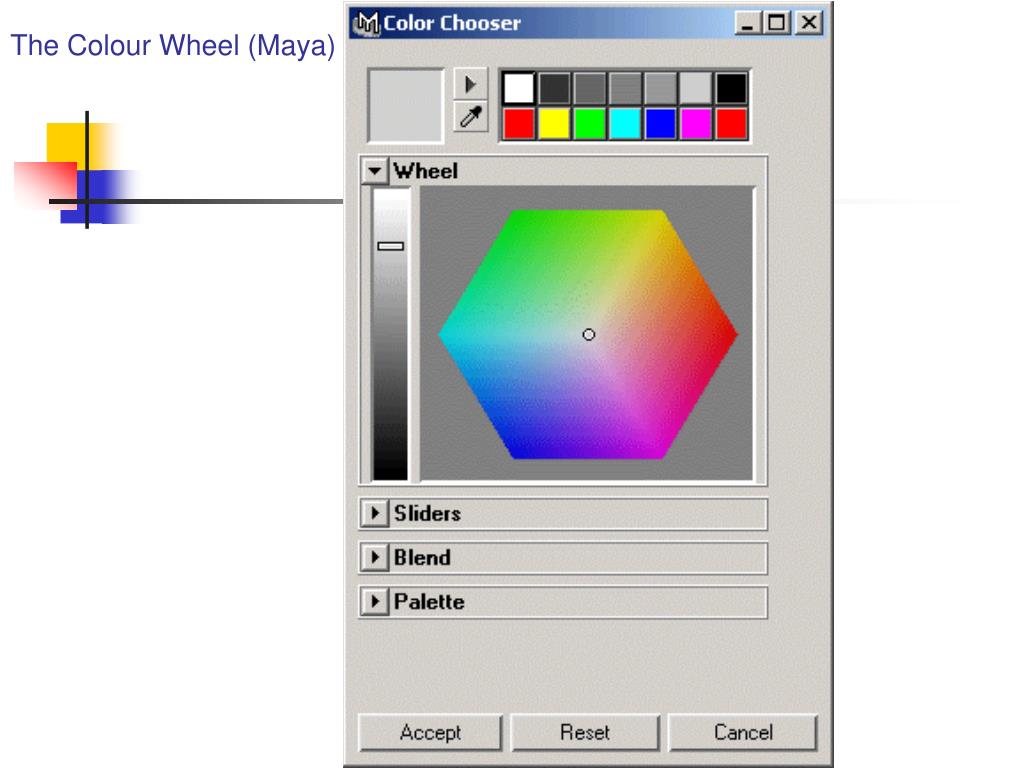This screenshot has width=1024, height=768.
Task: Click the value slider handle
Action: click(391, 246)
